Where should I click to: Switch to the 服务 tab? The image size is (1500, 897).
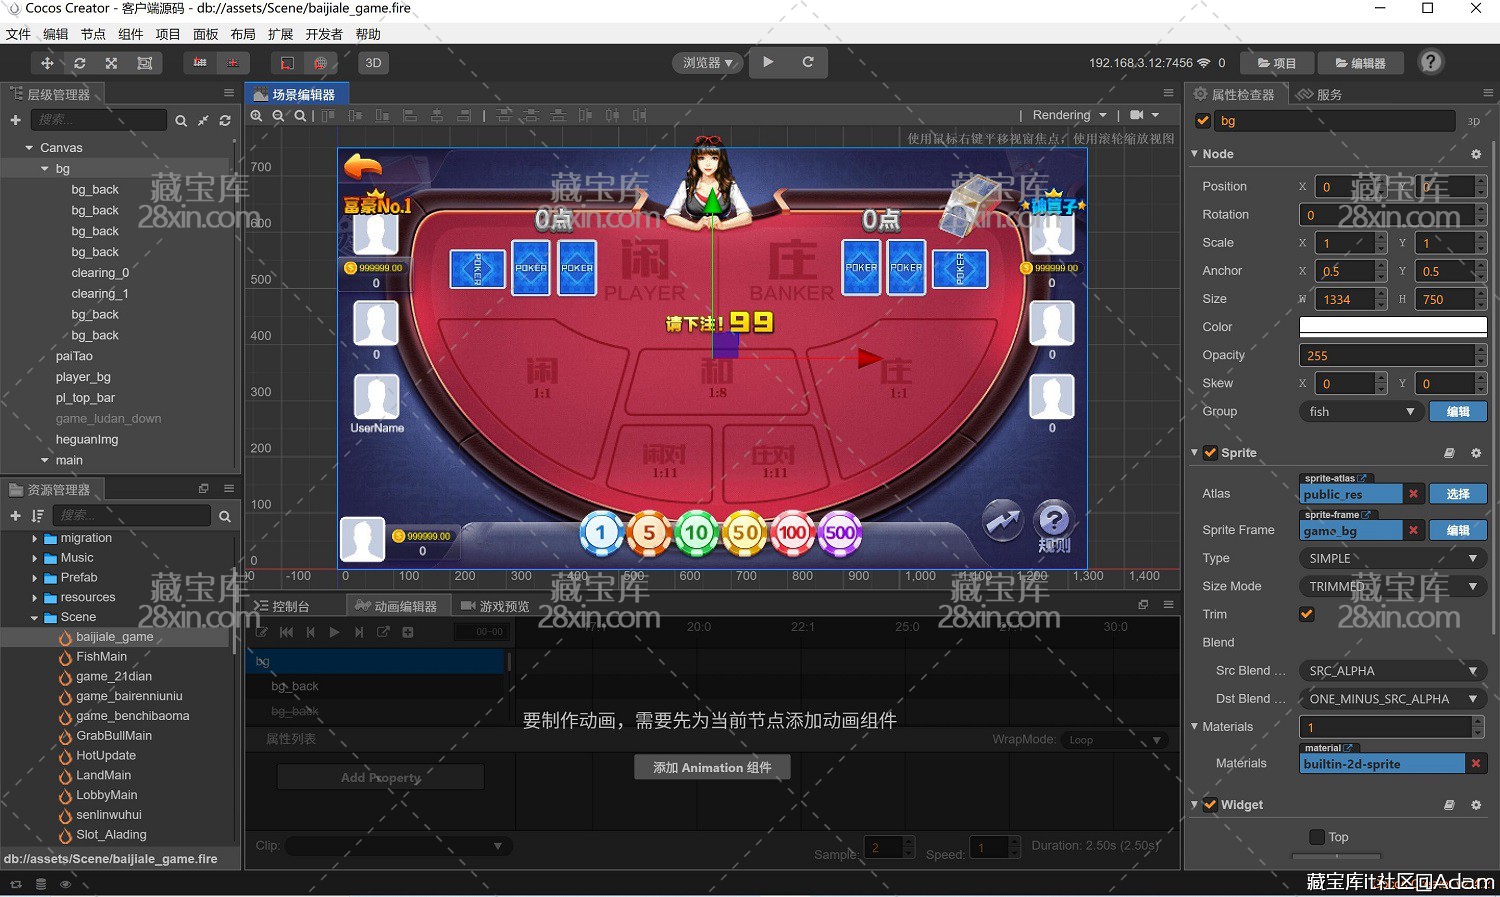point(1320,94)
